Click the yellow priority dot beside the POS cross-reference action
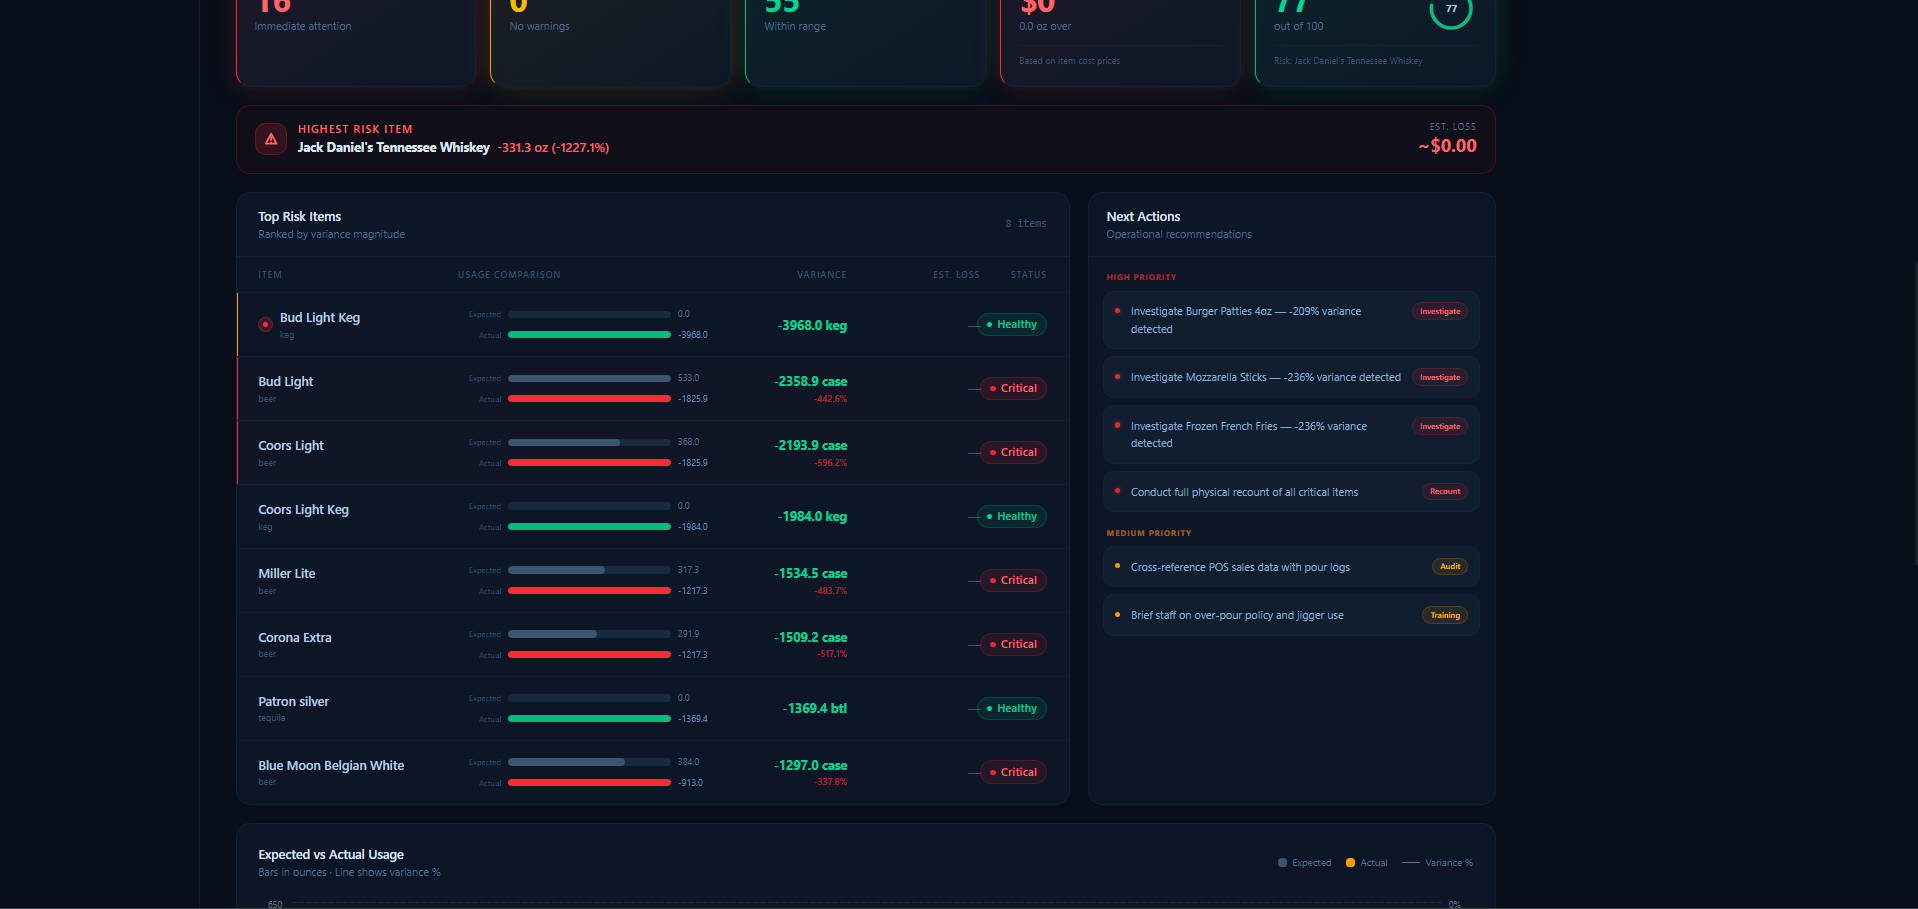The image size is (1918, 909). (1117, 566)
